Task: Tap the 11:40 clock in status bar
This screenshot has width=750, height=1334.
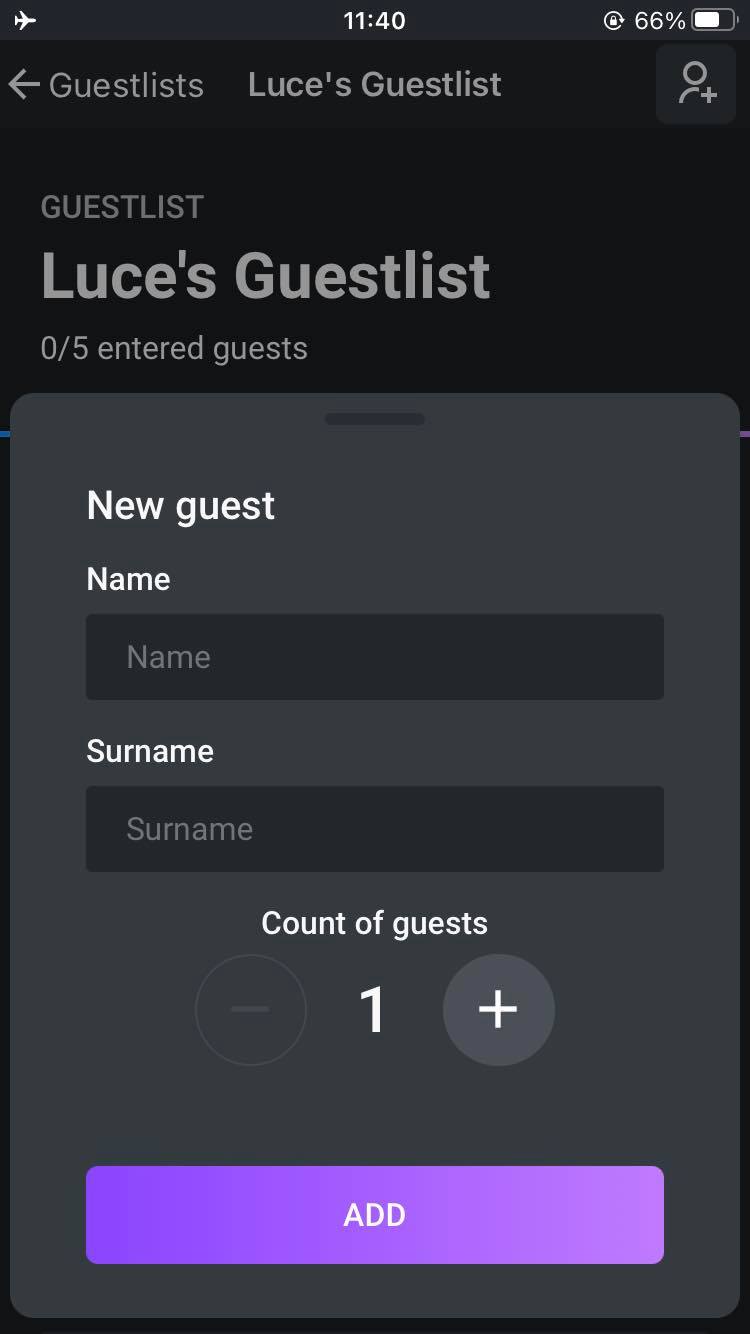Action: (x=374, y=20)
